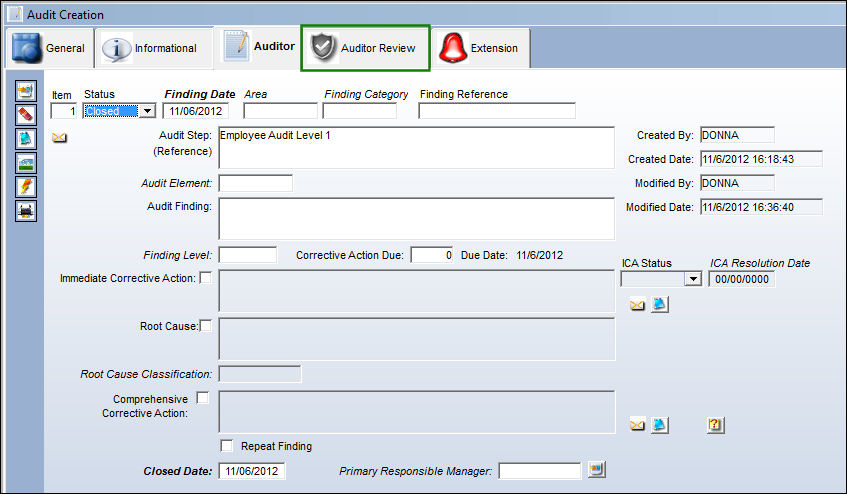Click the Finding Level field
The width and height of the screenshot is (847, 494).
coord(247,255)
